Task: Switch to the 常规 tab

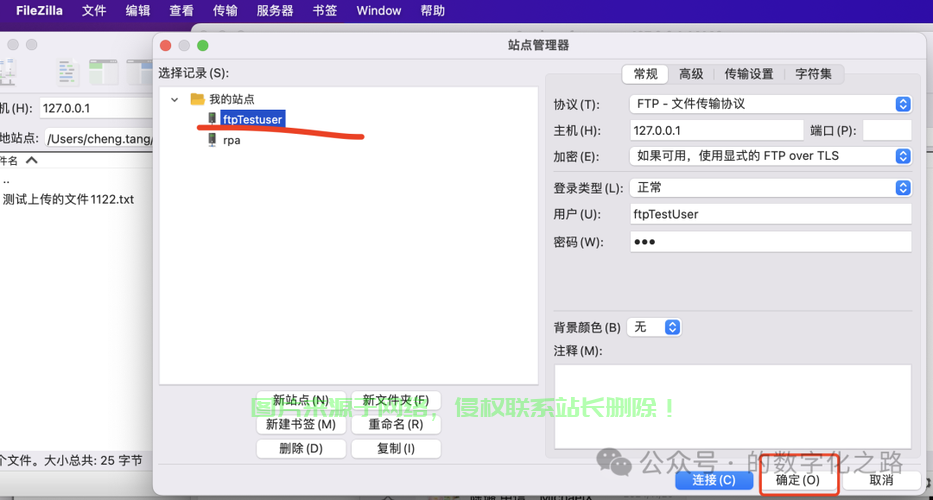Action: [x=646, y=74]
